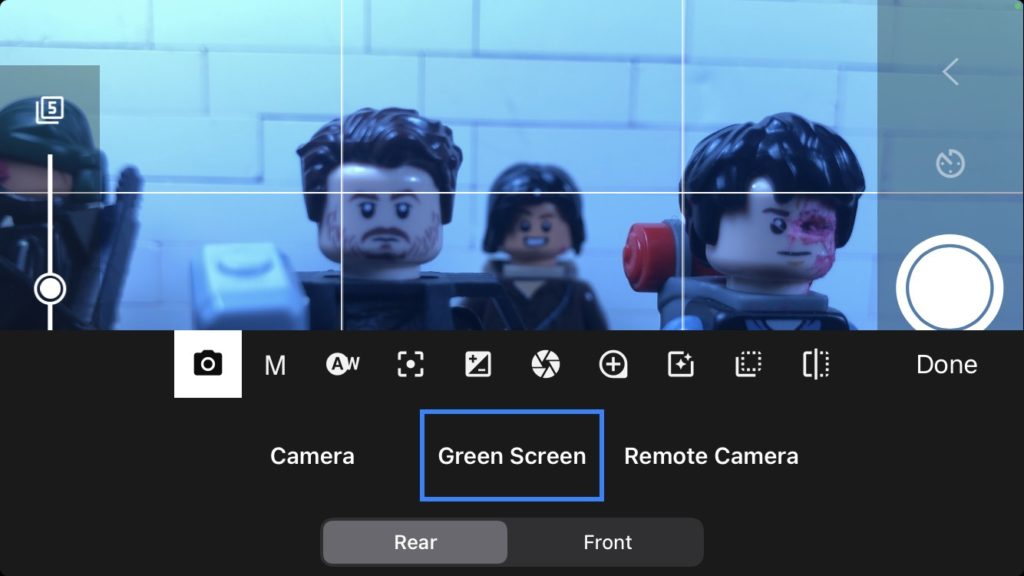The width and height of the screenshot is (1024, 576).
Task: Select the auto white balance icon
Action: pos(342,364)
